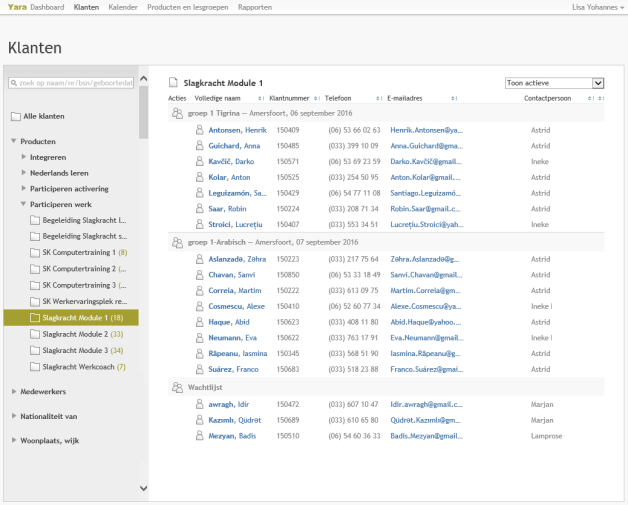Open the Kalender menu item
Viewport: 628px width, 505px height.
tap(123, 7)
